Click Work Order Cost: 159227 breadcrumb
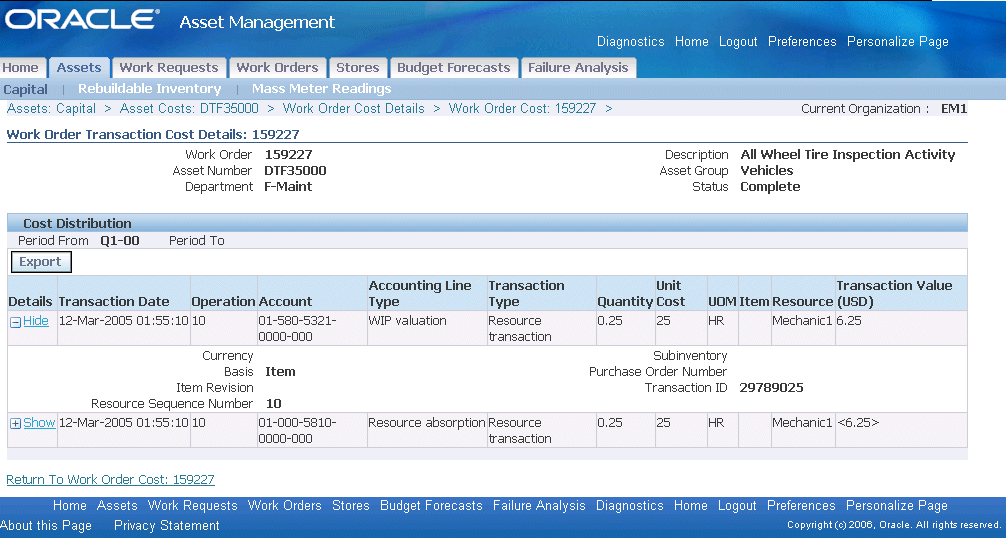The height and width of the screenshot is (538, 1006). point(522,108)
